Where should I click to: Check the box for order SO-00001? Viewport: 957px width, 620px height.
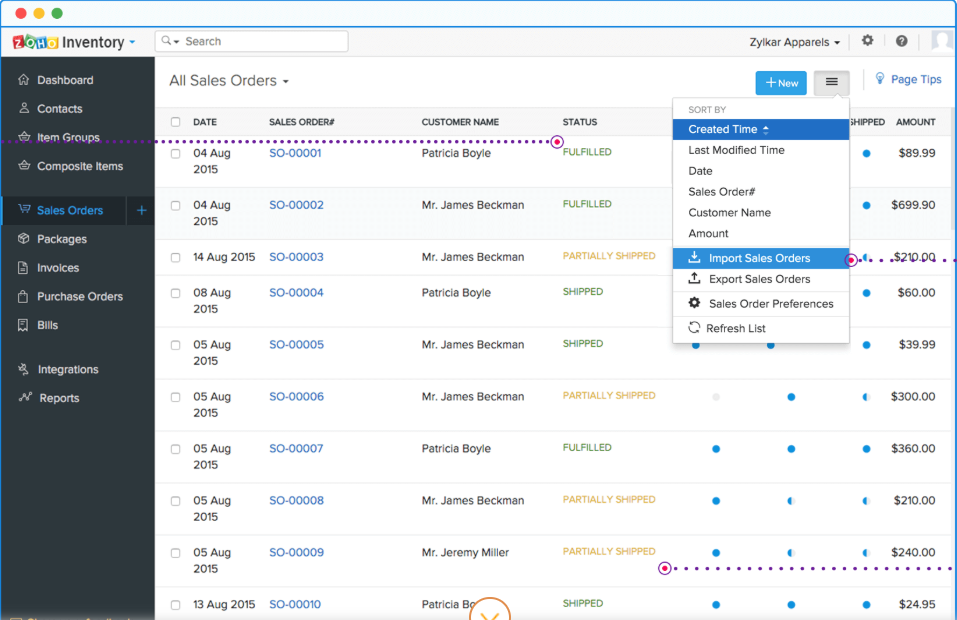coord(176,154)
